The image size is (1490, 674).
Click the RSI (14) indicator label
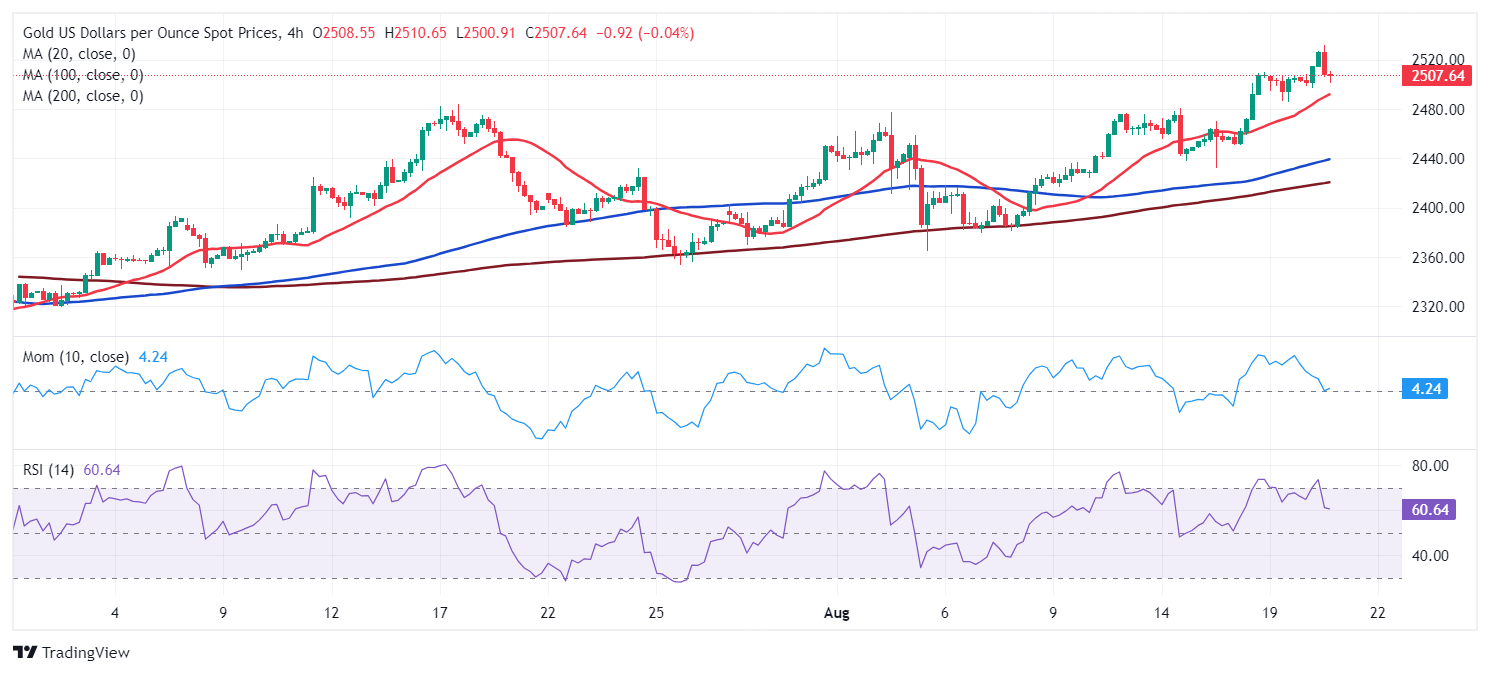47,470
